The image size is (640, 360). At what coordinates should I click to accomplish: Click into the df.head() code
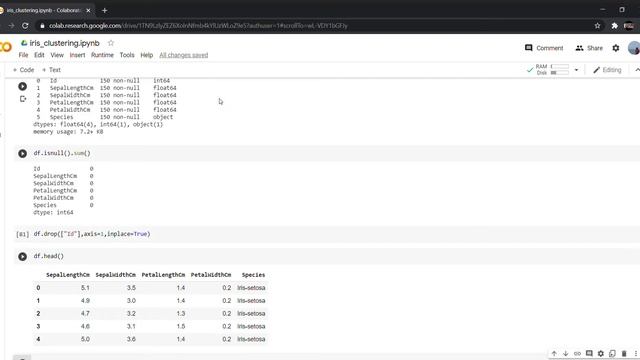pyautogui.click(x=49, y=256)
